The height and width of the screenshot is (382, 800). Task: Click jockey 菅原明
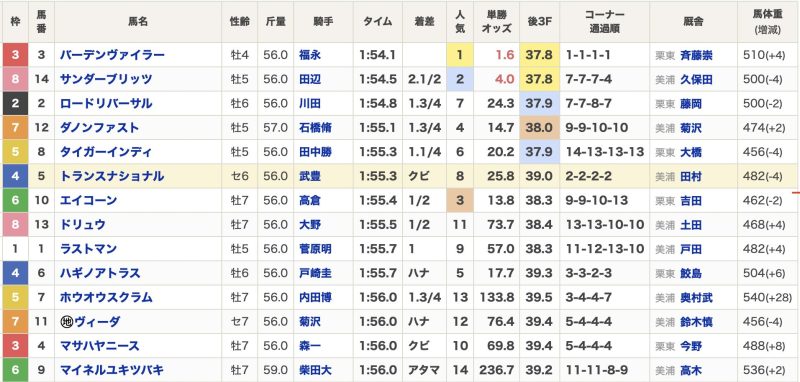coord(315,249)
